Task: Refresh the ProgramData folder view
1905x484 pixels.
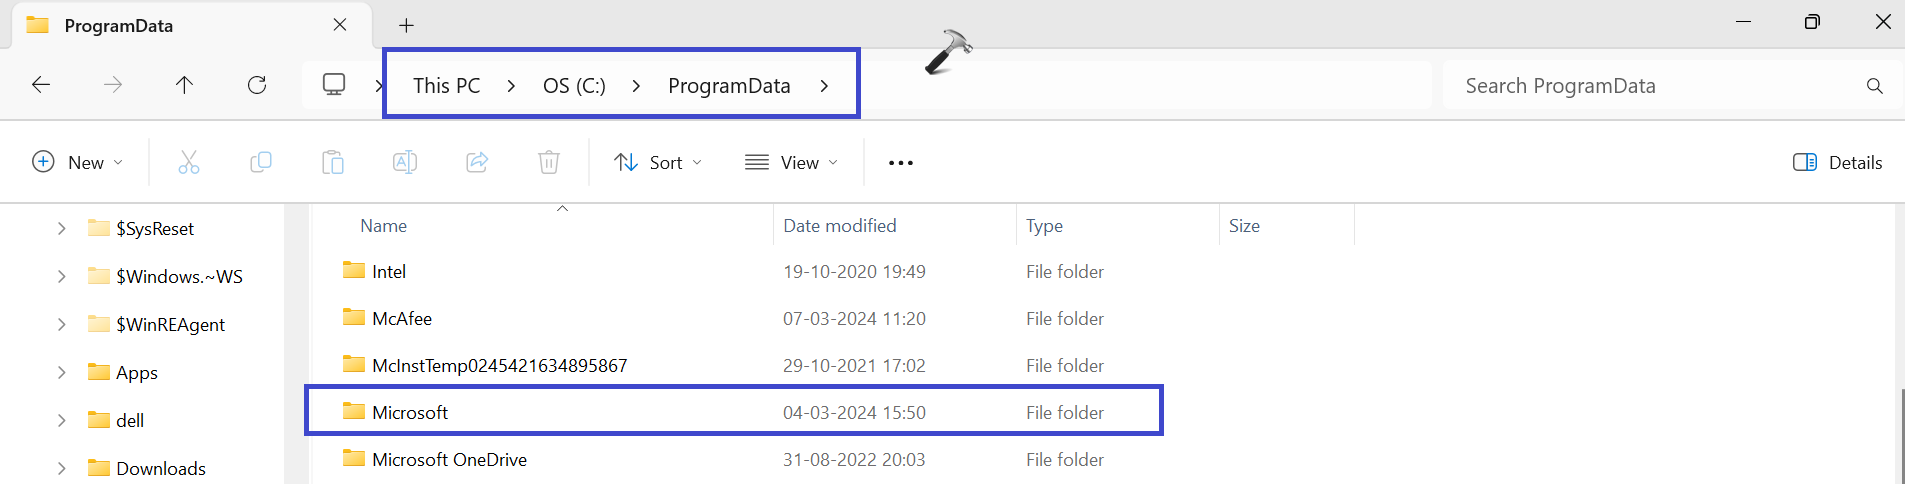Action: [x=257, y=85]
